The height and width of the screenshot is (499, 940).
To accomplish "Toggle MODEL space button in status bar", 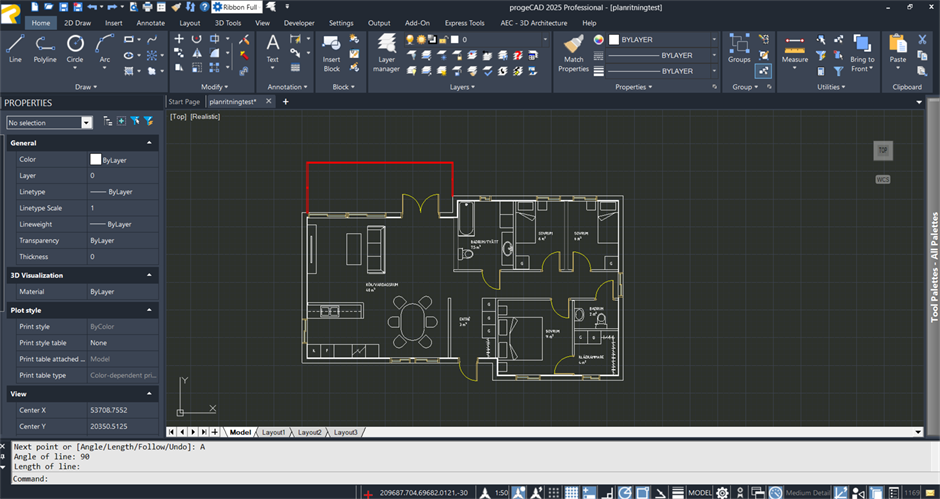I will pos(700,493).
